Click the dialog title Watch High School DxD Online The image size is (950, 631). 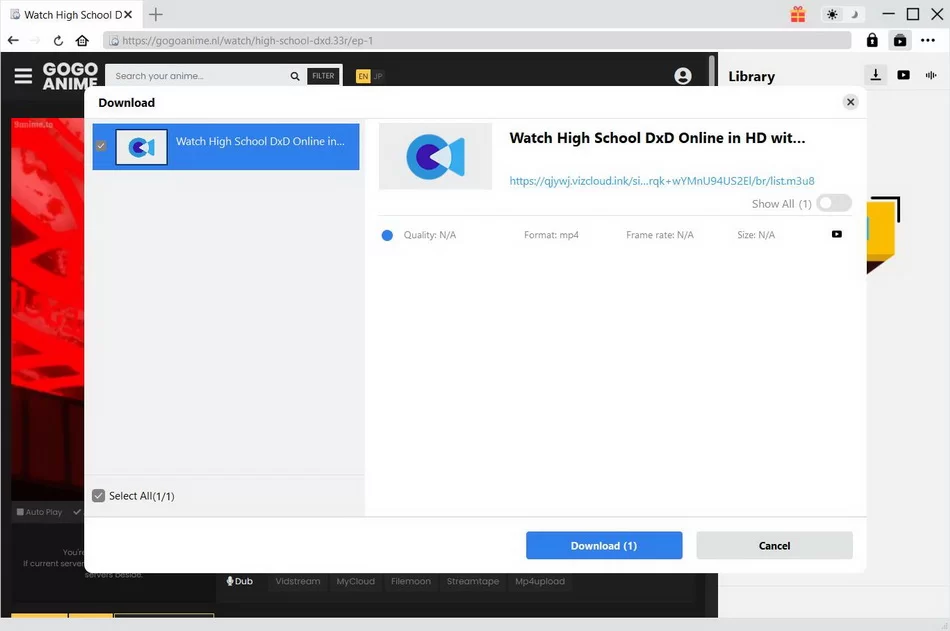point(657,138)
